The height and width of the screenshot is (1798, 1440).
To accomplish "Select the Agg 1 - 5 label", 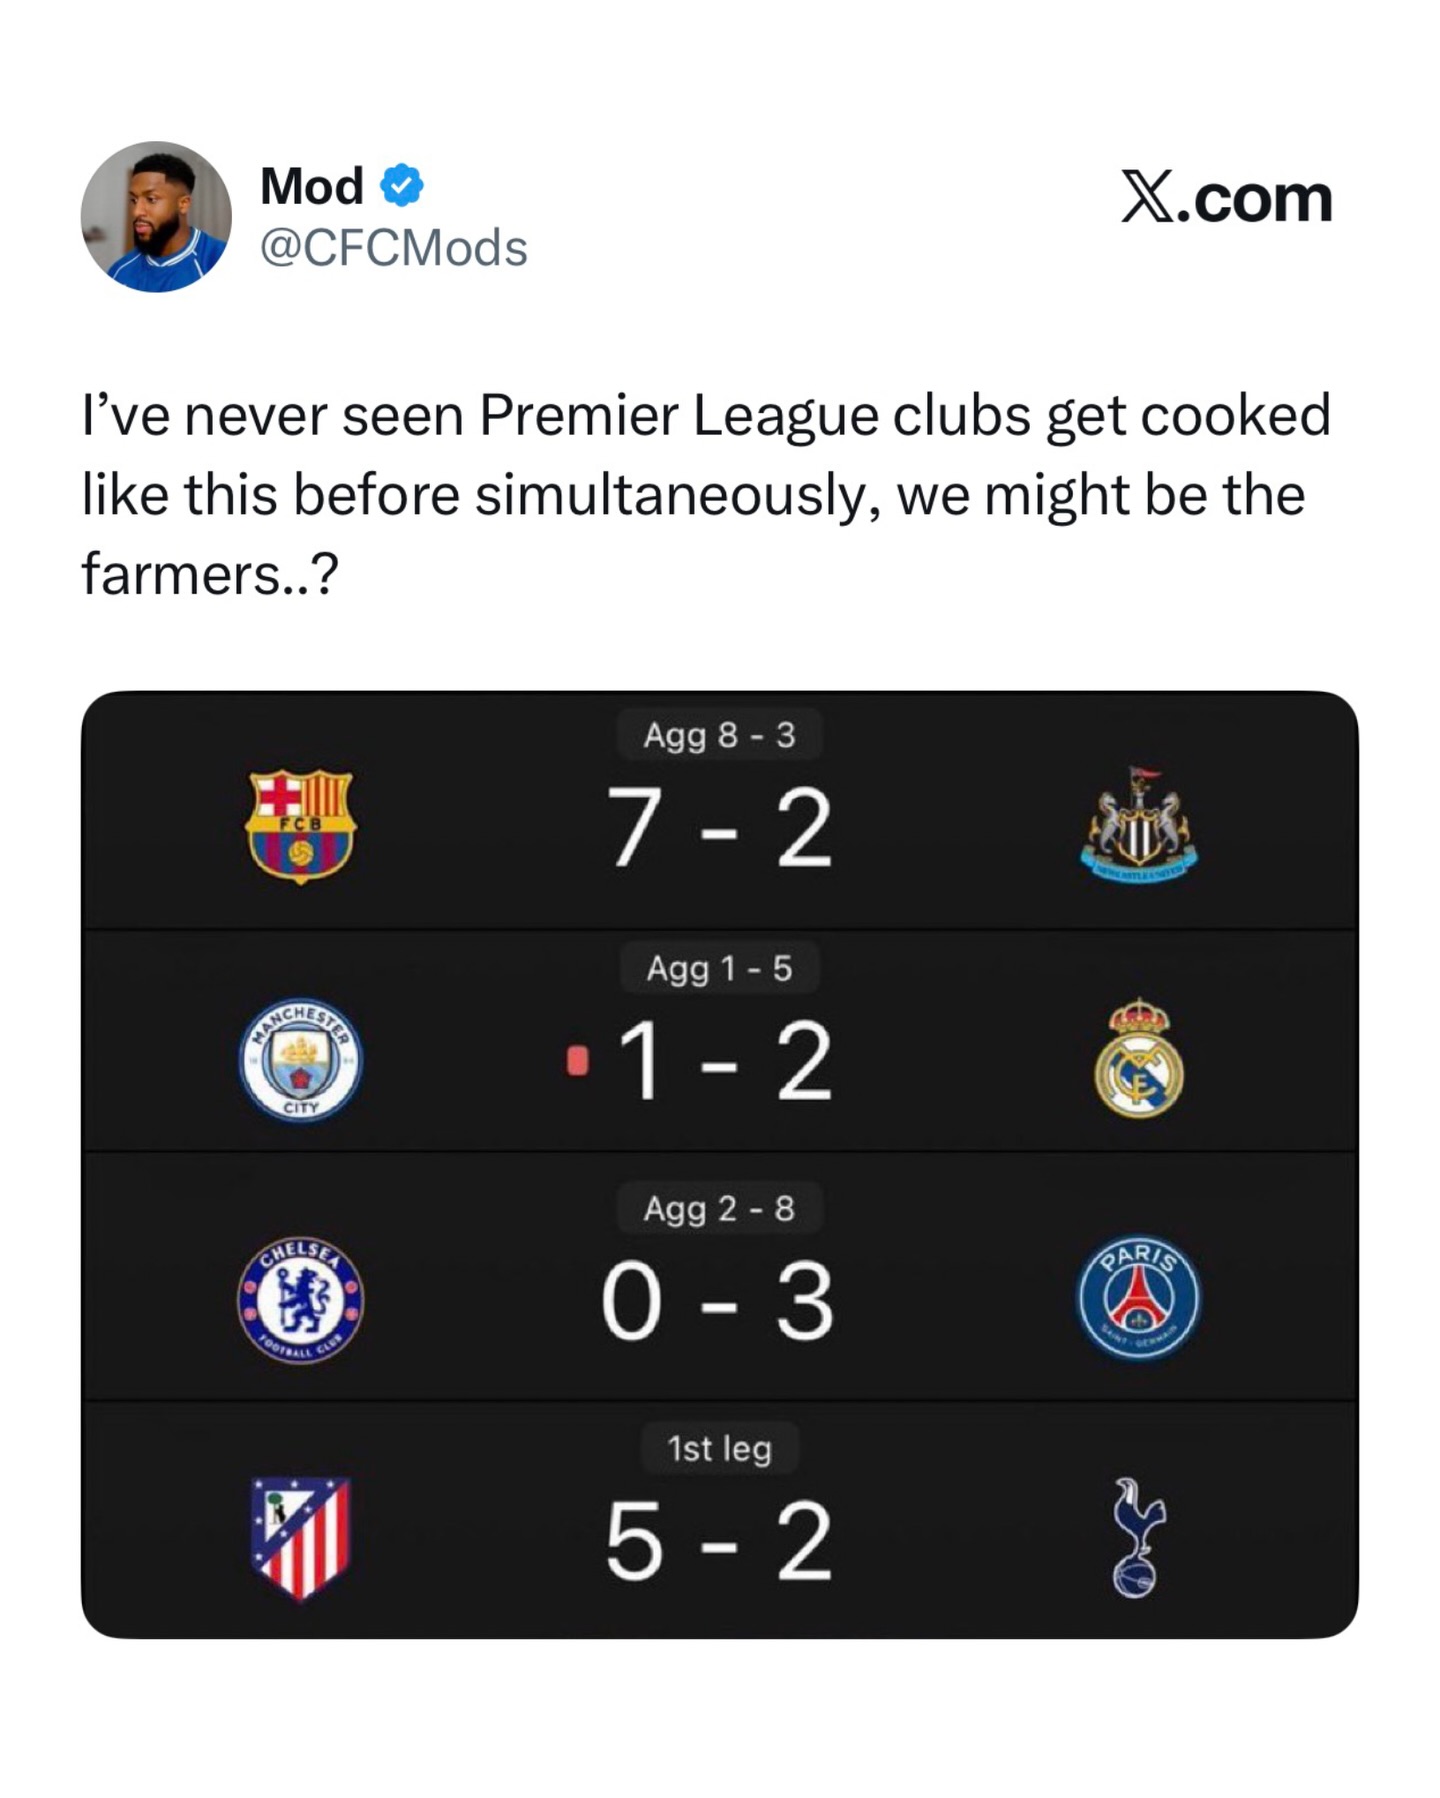I will 719,968.
